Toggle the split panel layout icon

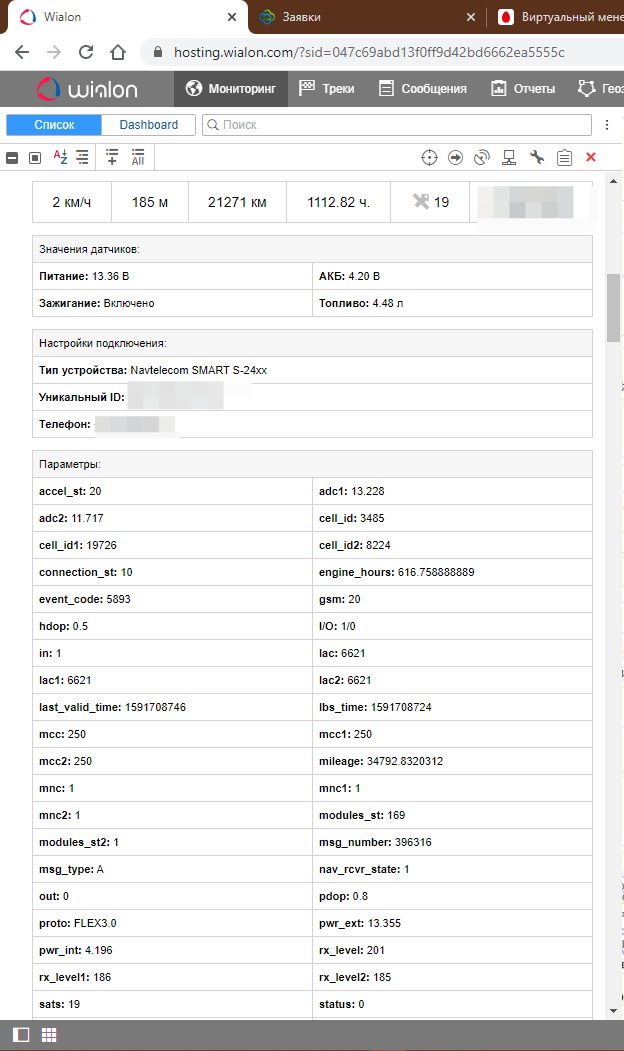[20, 1035]
